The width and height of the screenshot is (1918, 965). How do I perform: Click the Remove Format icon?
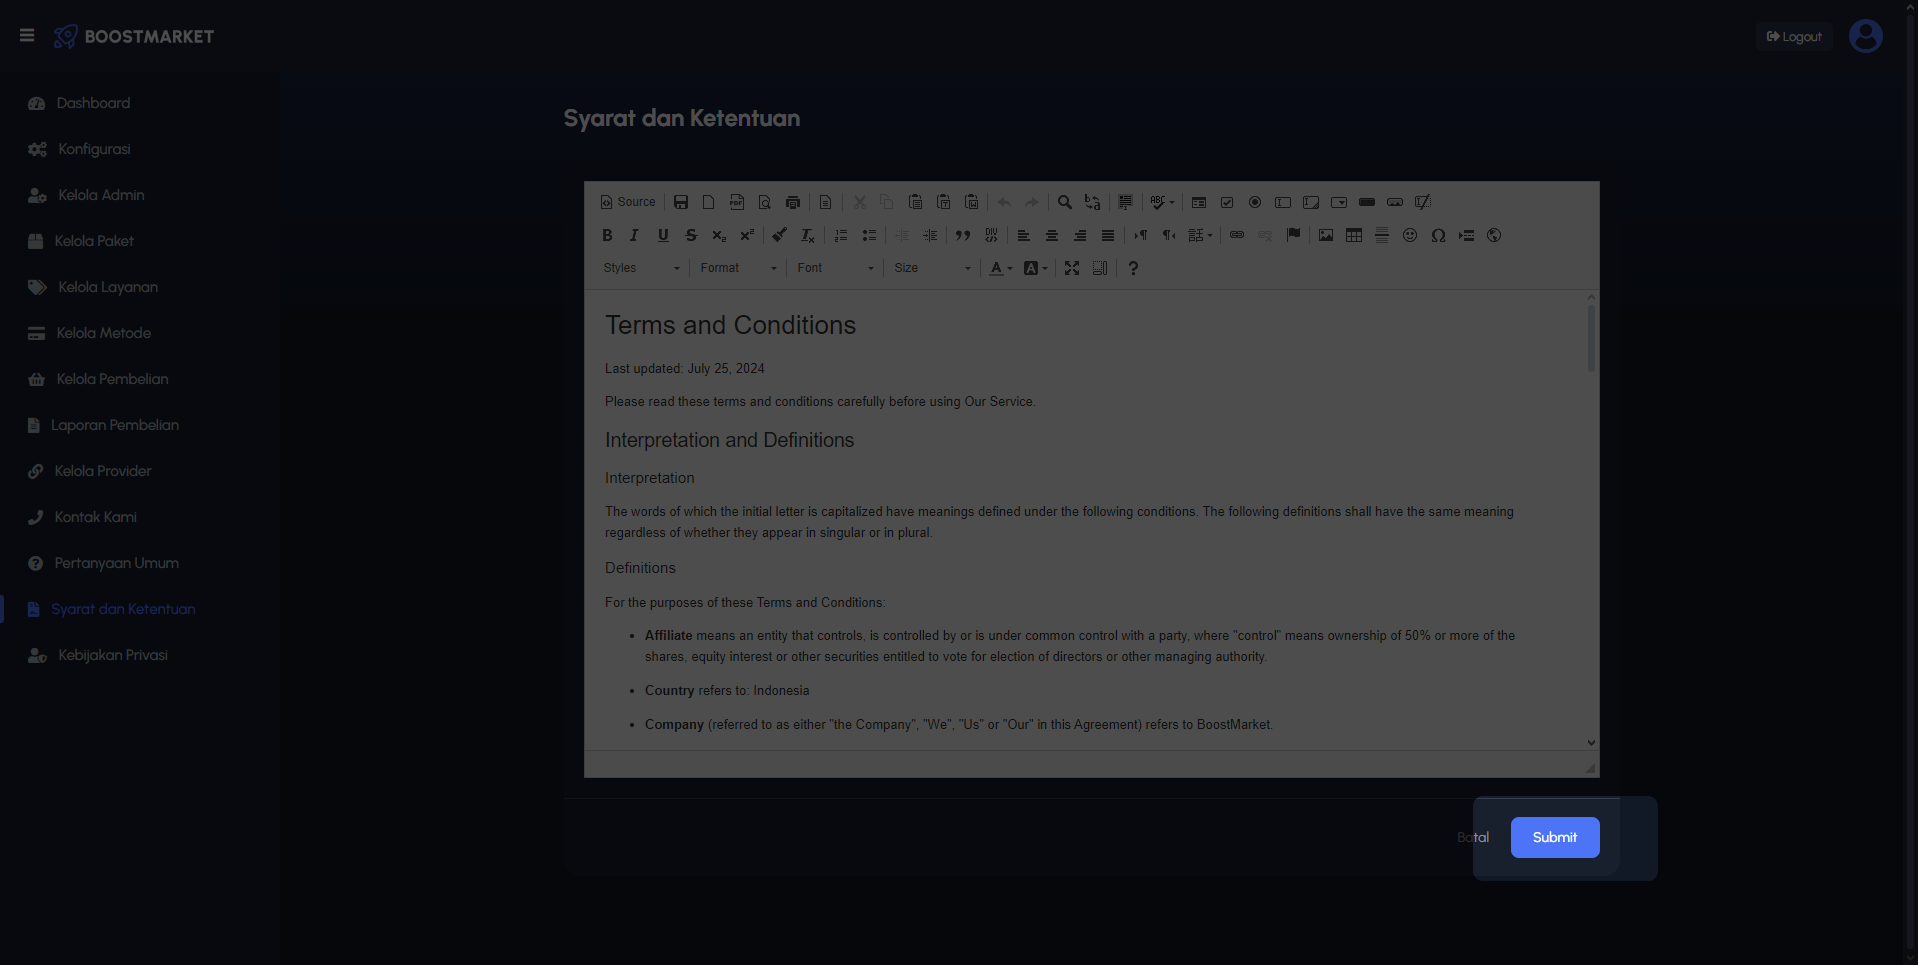[x=808, y=235]
